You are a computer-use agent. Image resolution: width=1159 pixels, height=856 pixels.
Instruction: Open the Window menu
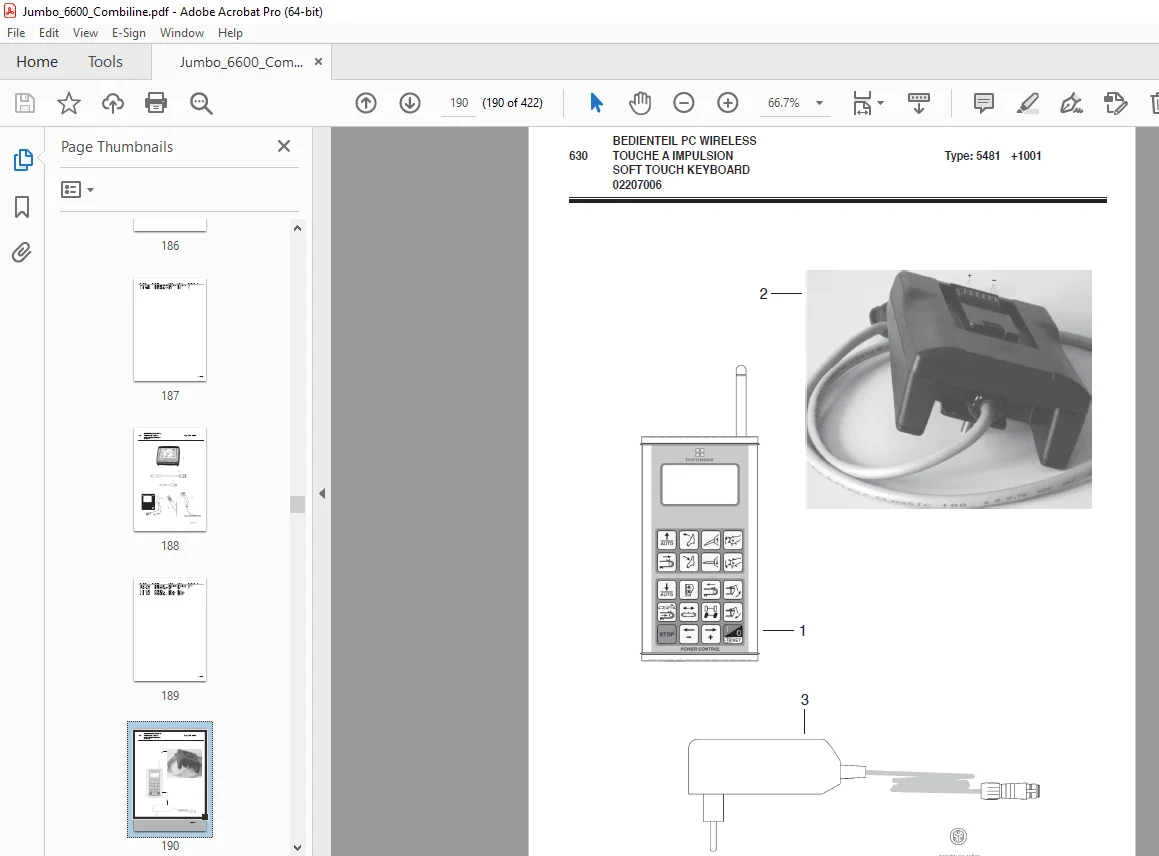182,33
